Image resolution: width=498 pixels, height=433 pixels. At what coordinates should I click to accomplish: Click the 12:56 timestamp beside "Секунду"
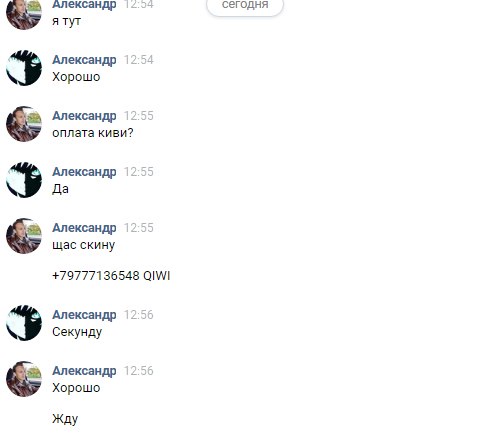coord(139,315)
